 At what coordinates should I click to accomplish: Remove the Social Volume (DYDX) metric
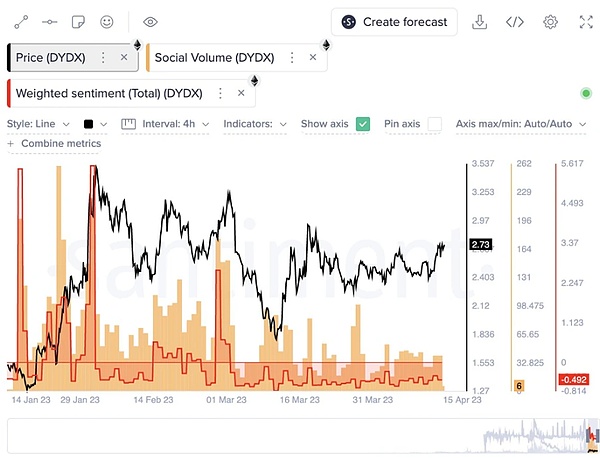tap(313, 57)
